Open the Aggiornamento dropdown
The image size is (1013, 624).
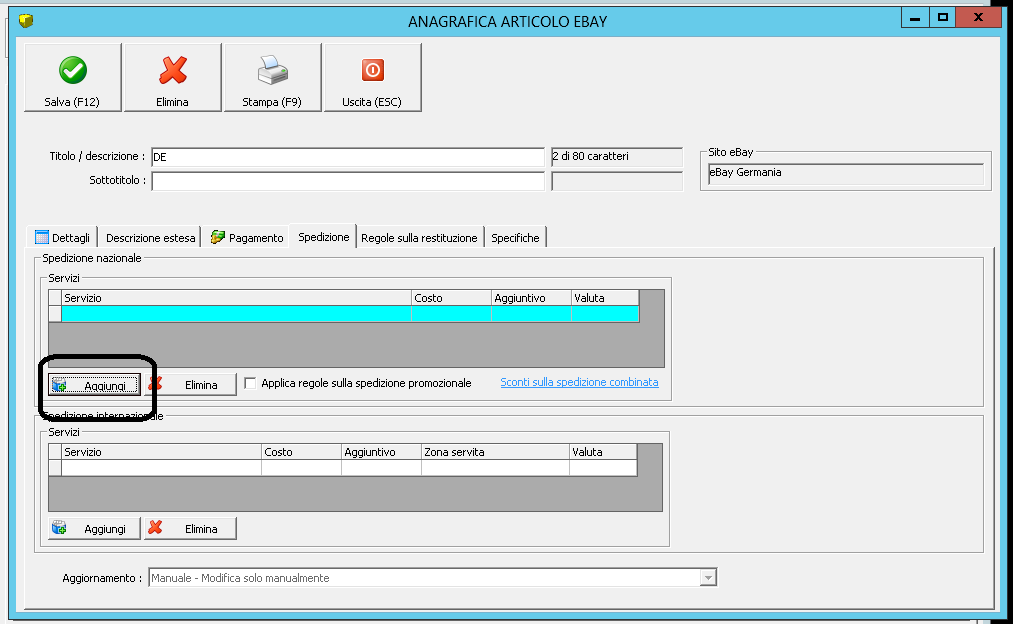[x=708, y=577]
